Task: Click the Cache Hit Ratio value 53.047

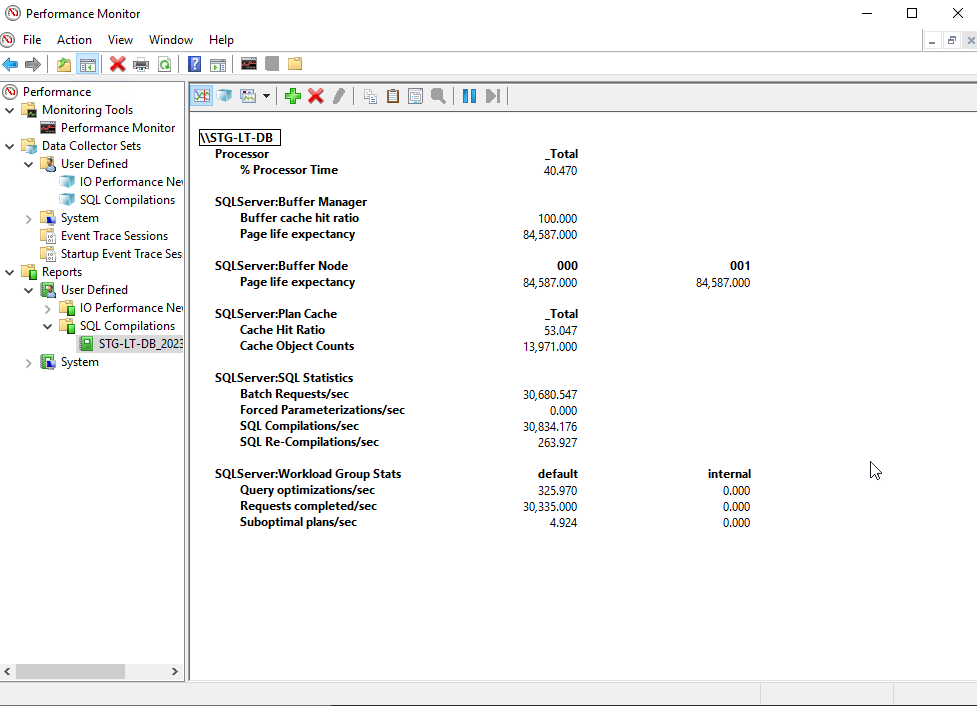Action: (560, 331)
